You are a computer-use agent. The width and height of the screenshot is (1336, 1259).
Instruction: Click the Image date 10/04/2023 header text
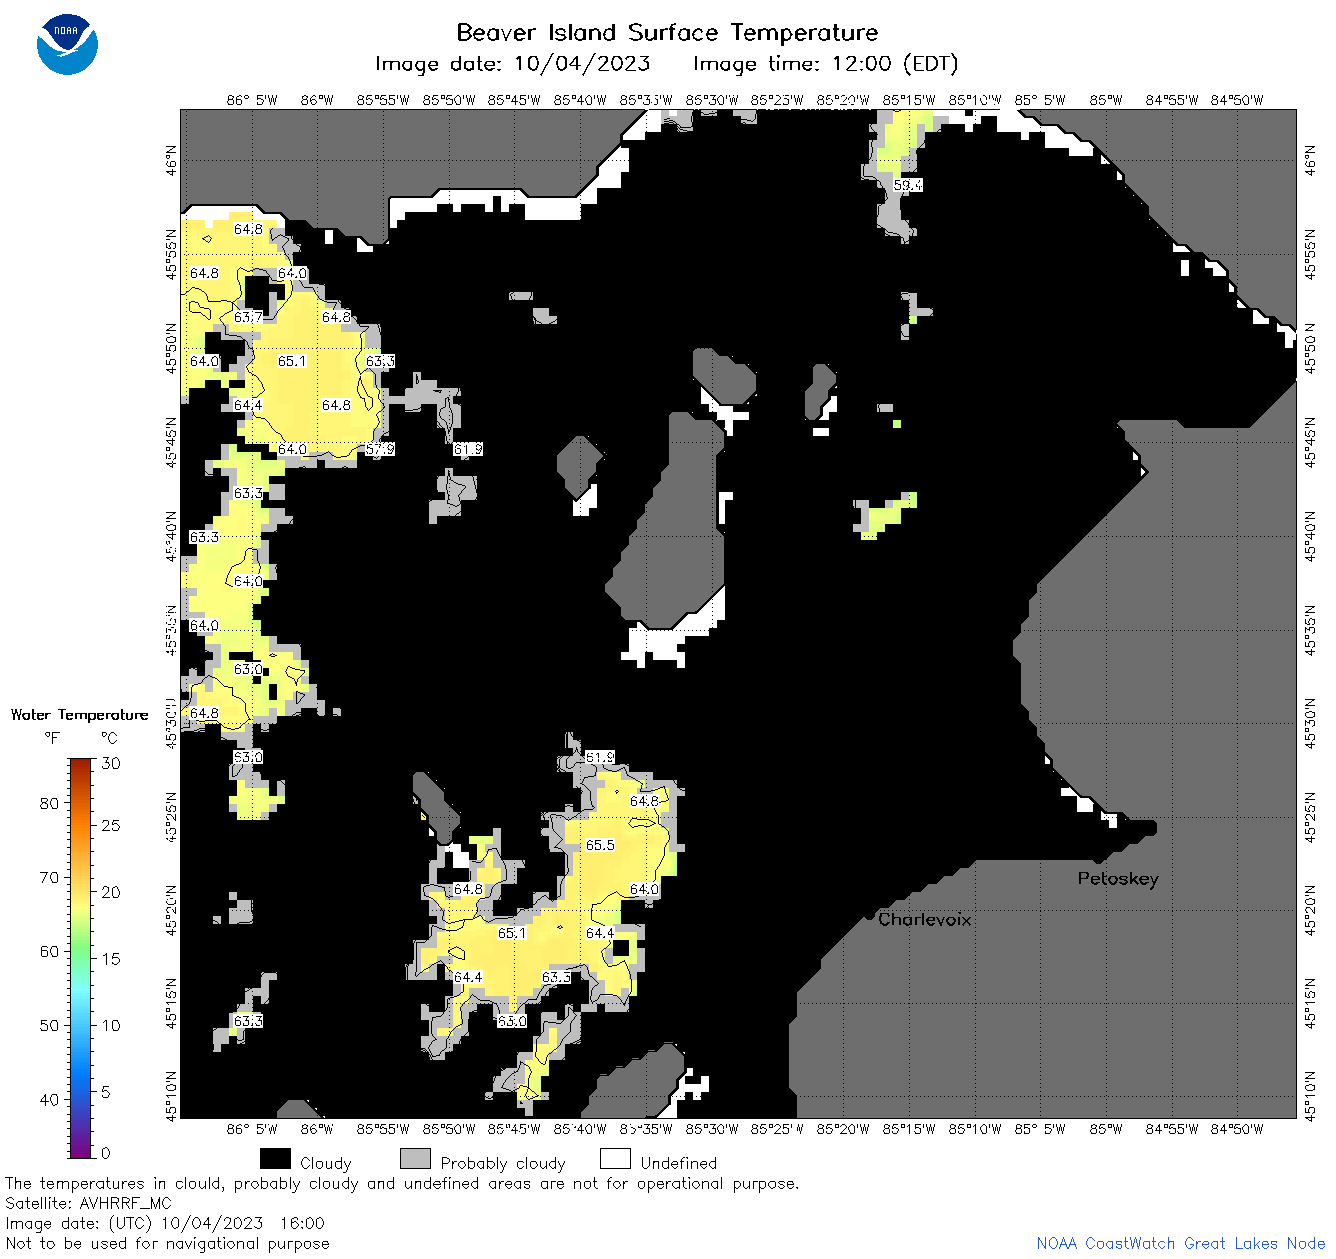pos(512,64)
